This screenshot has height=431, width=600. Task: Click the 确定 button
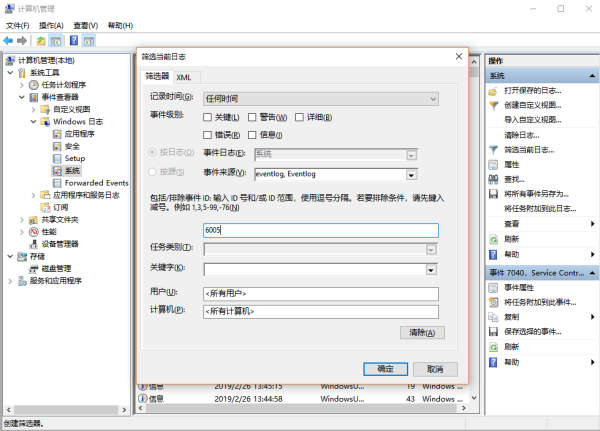[x=385, y=369]
